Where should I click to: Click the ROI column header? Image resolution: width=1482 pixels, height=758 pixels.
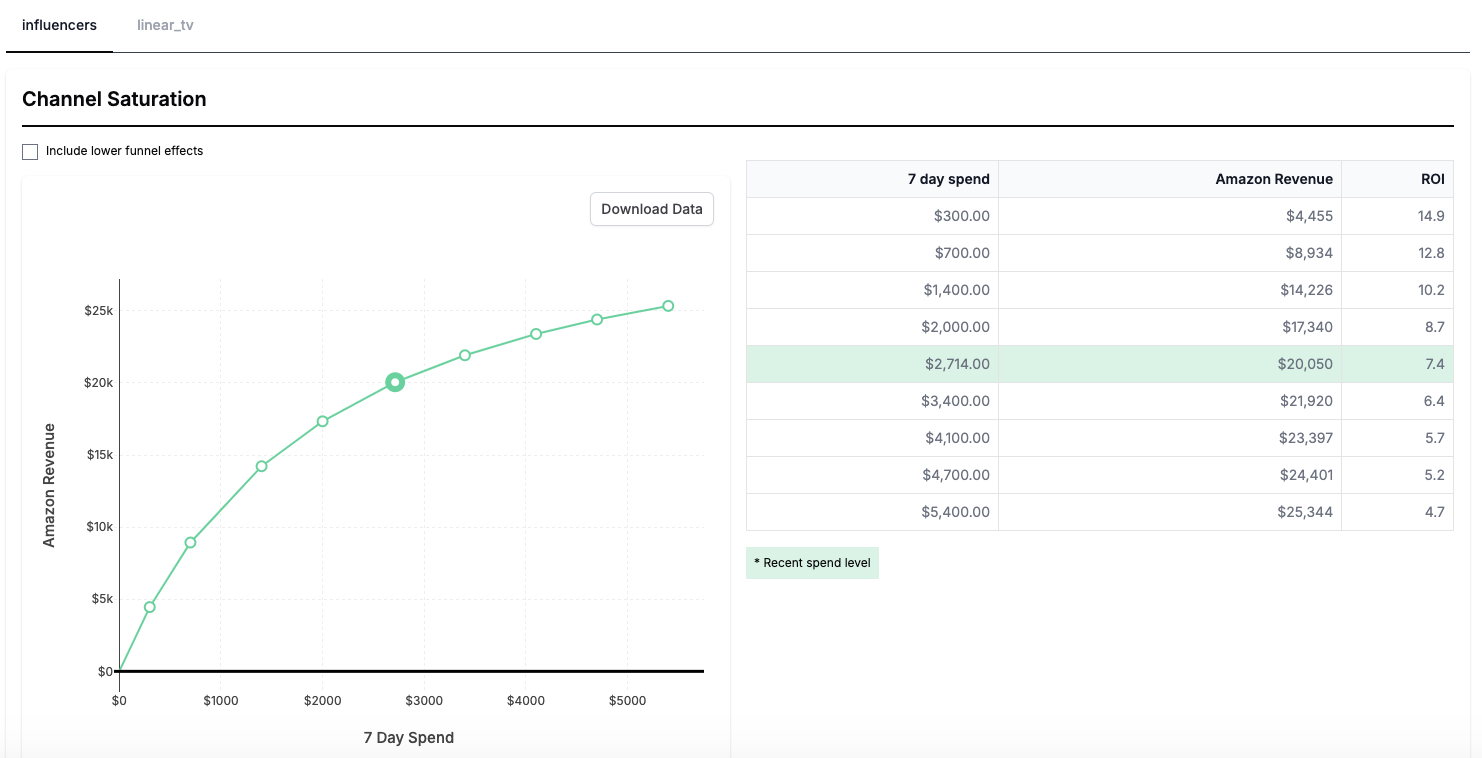1432,179
